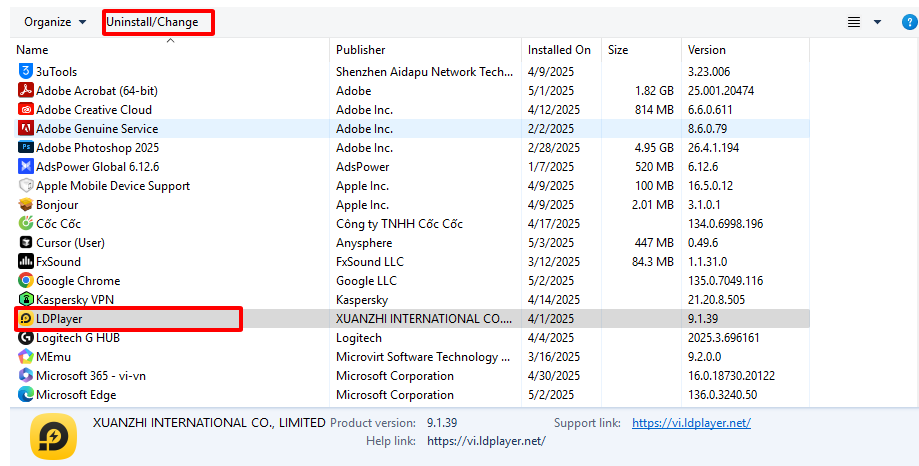919x466 pixels.
Task: Select the Cốc Cốc name text
Action: click(58, 223)
